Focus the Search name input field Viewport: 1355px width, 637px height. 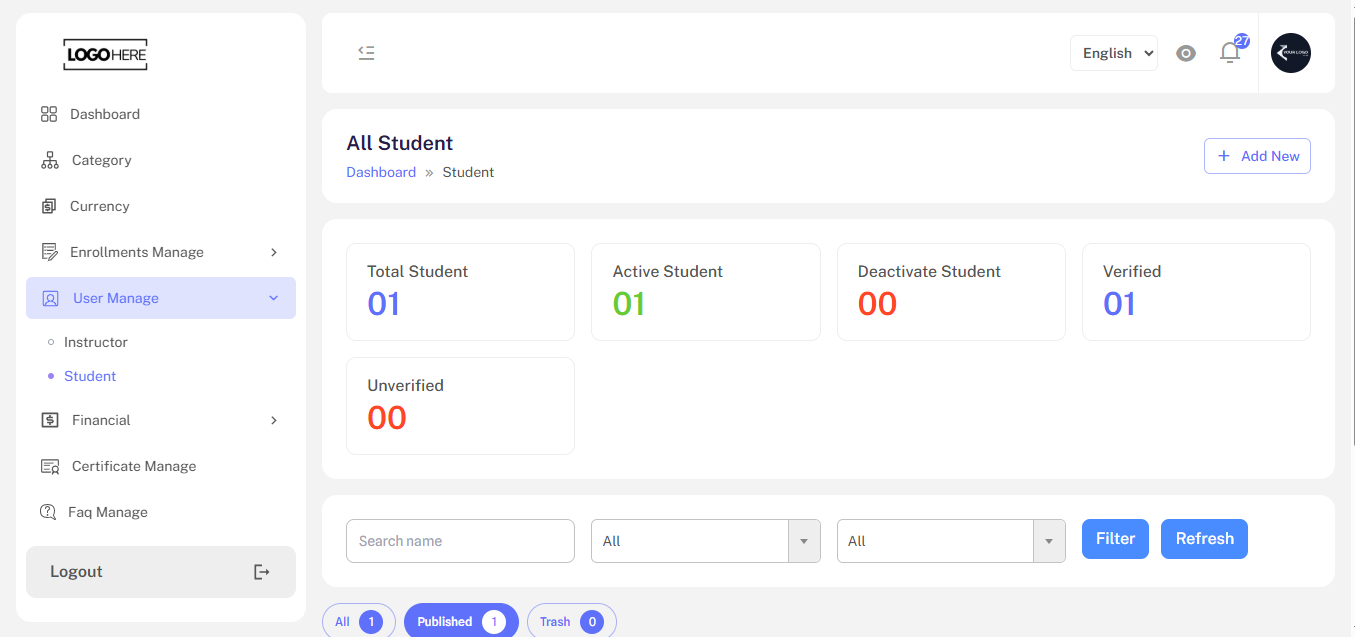click(x=460, y=541)
